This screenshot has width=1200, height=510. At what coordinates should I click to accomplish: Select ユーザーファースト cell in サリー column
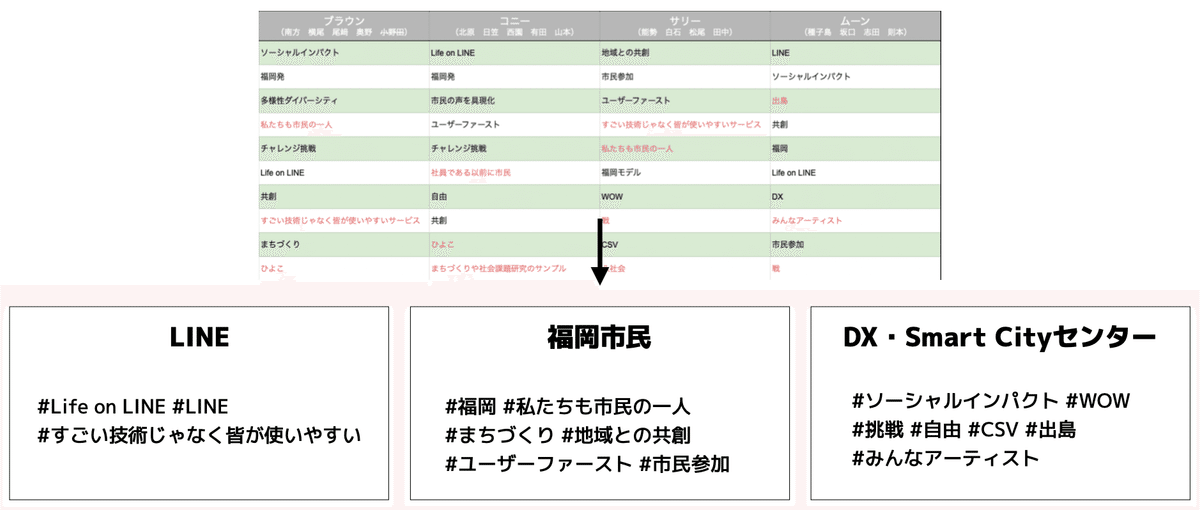[685, 100]
